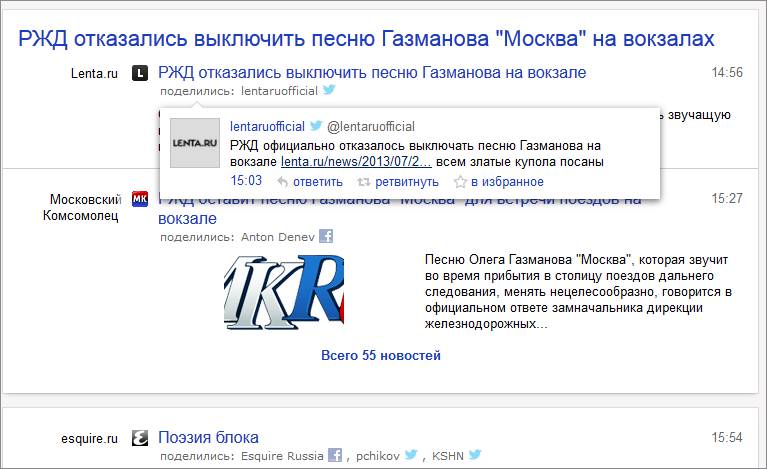Click "в избранное" in the tweet popup
767x469 pixels.
pos(507,182)
